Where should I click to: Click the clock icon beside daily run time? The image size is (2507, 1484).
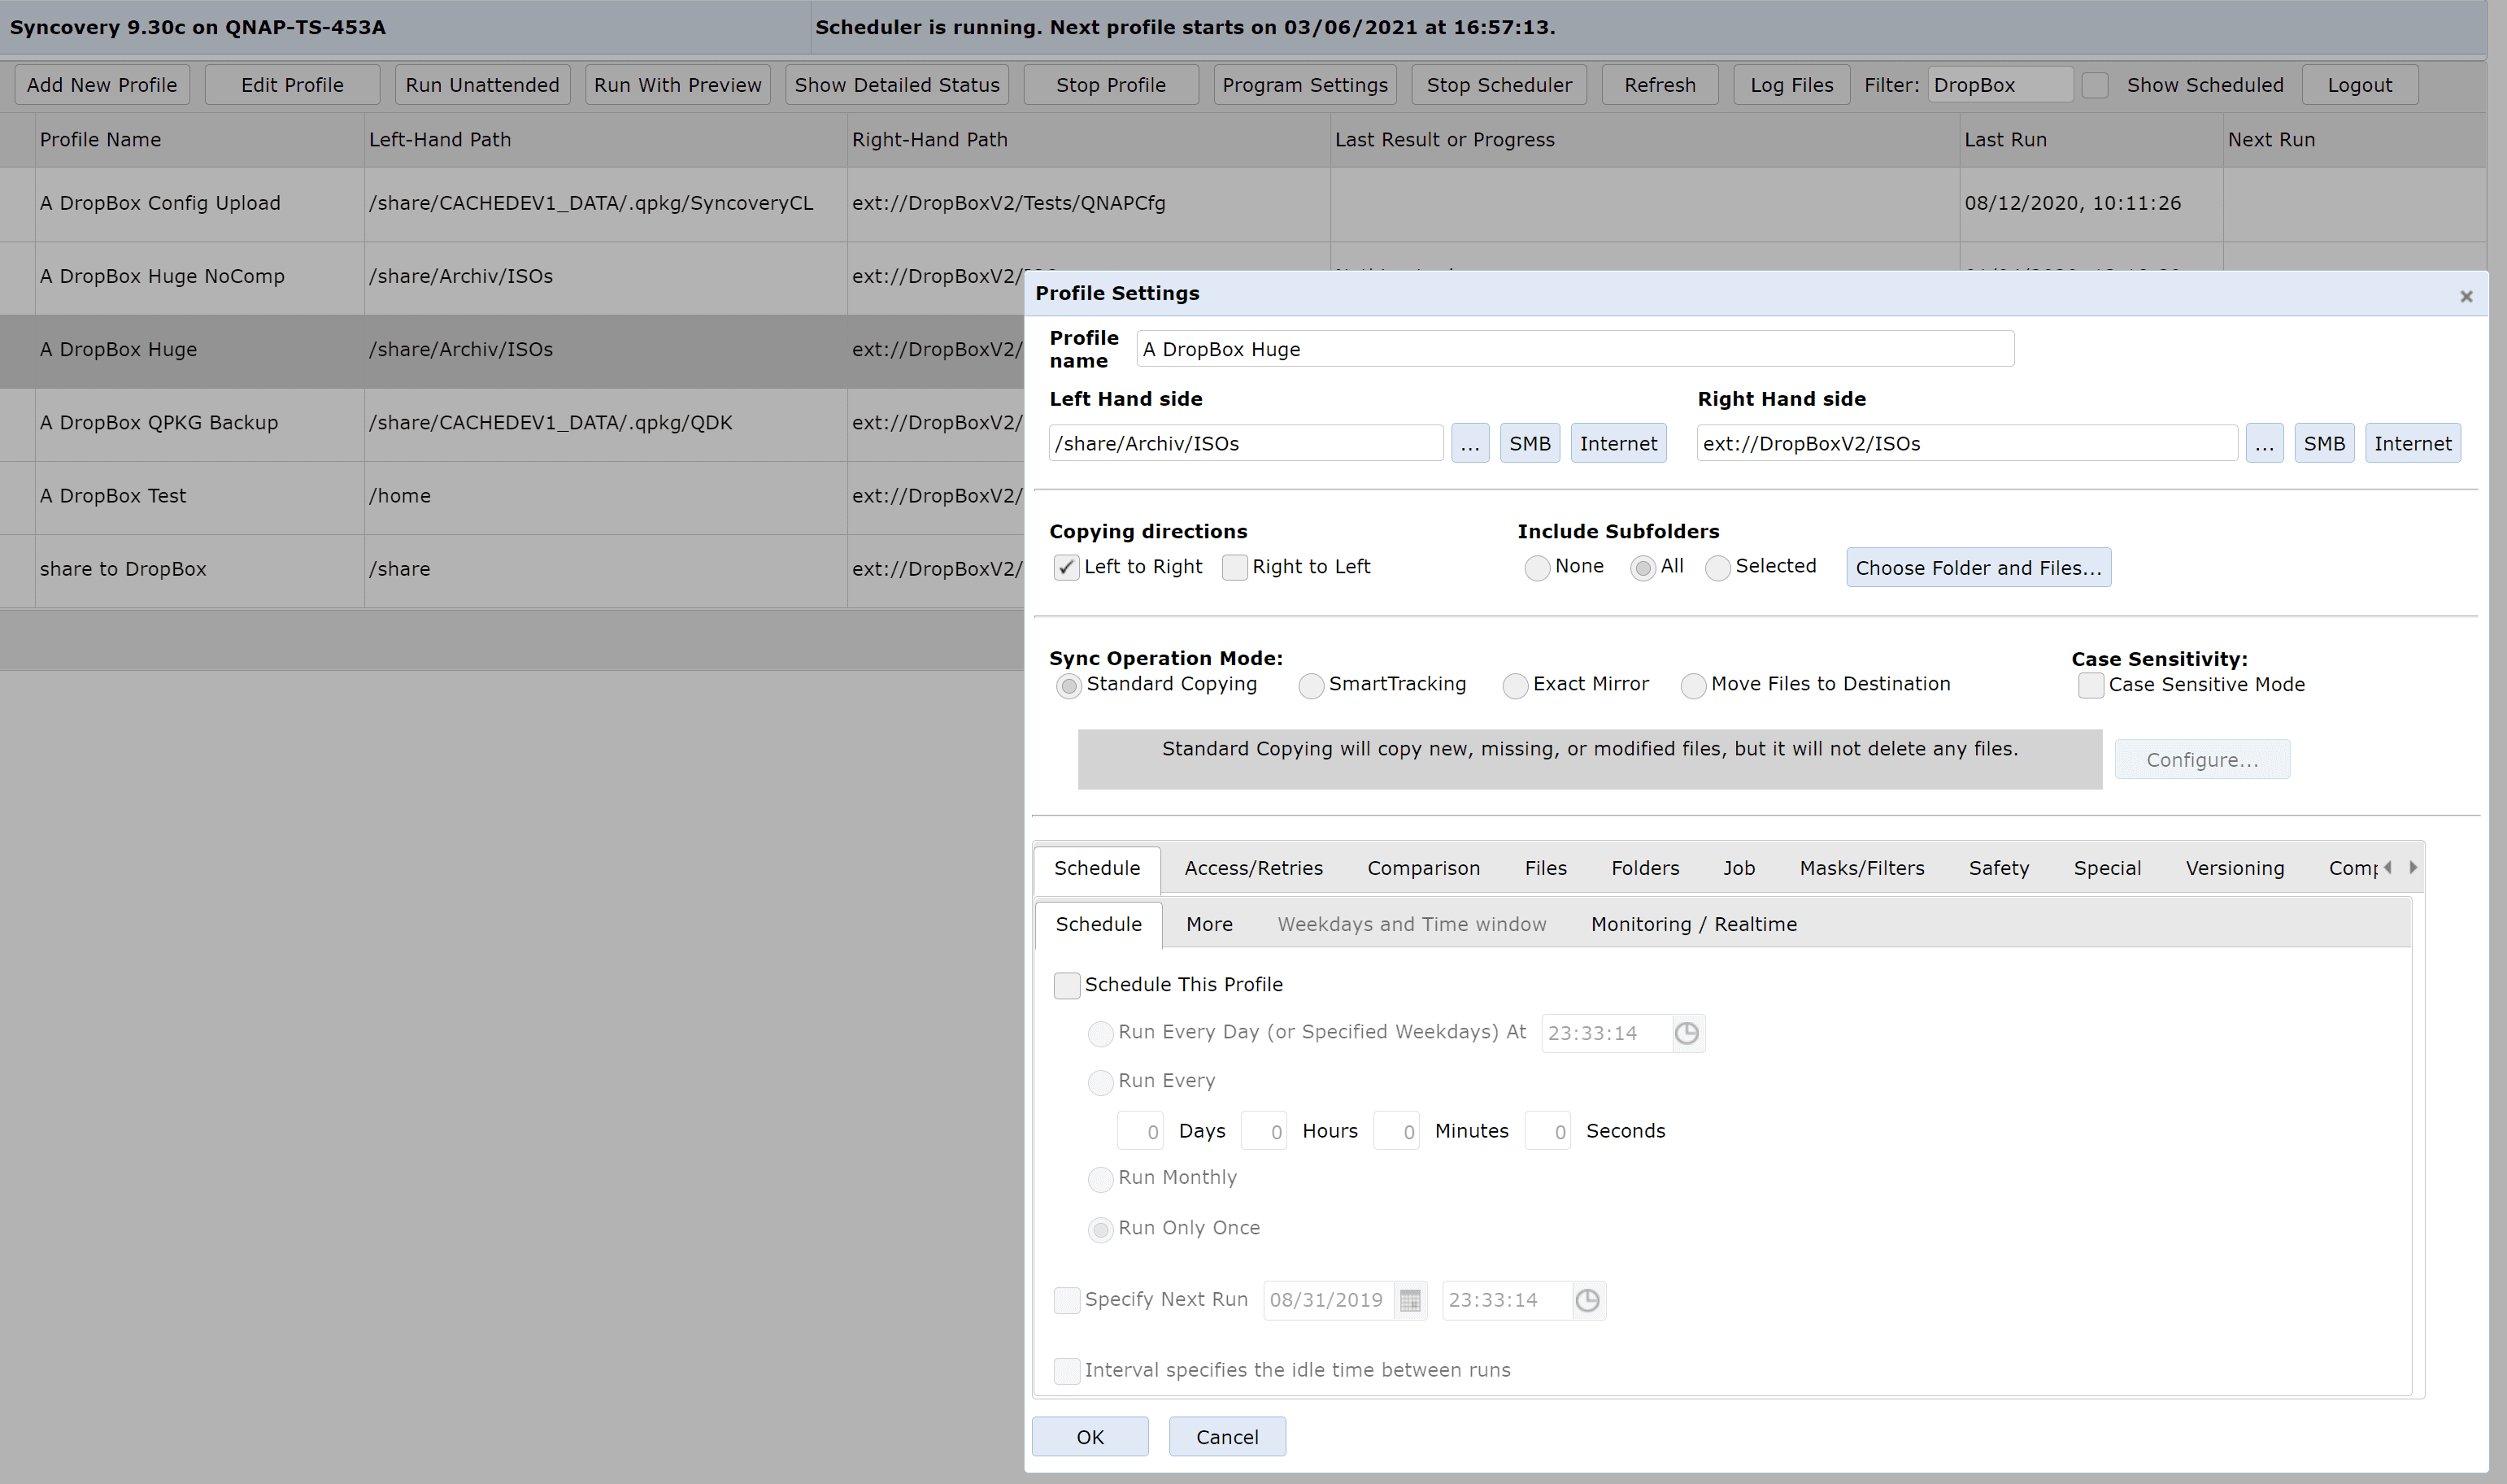(1686, 1033)
